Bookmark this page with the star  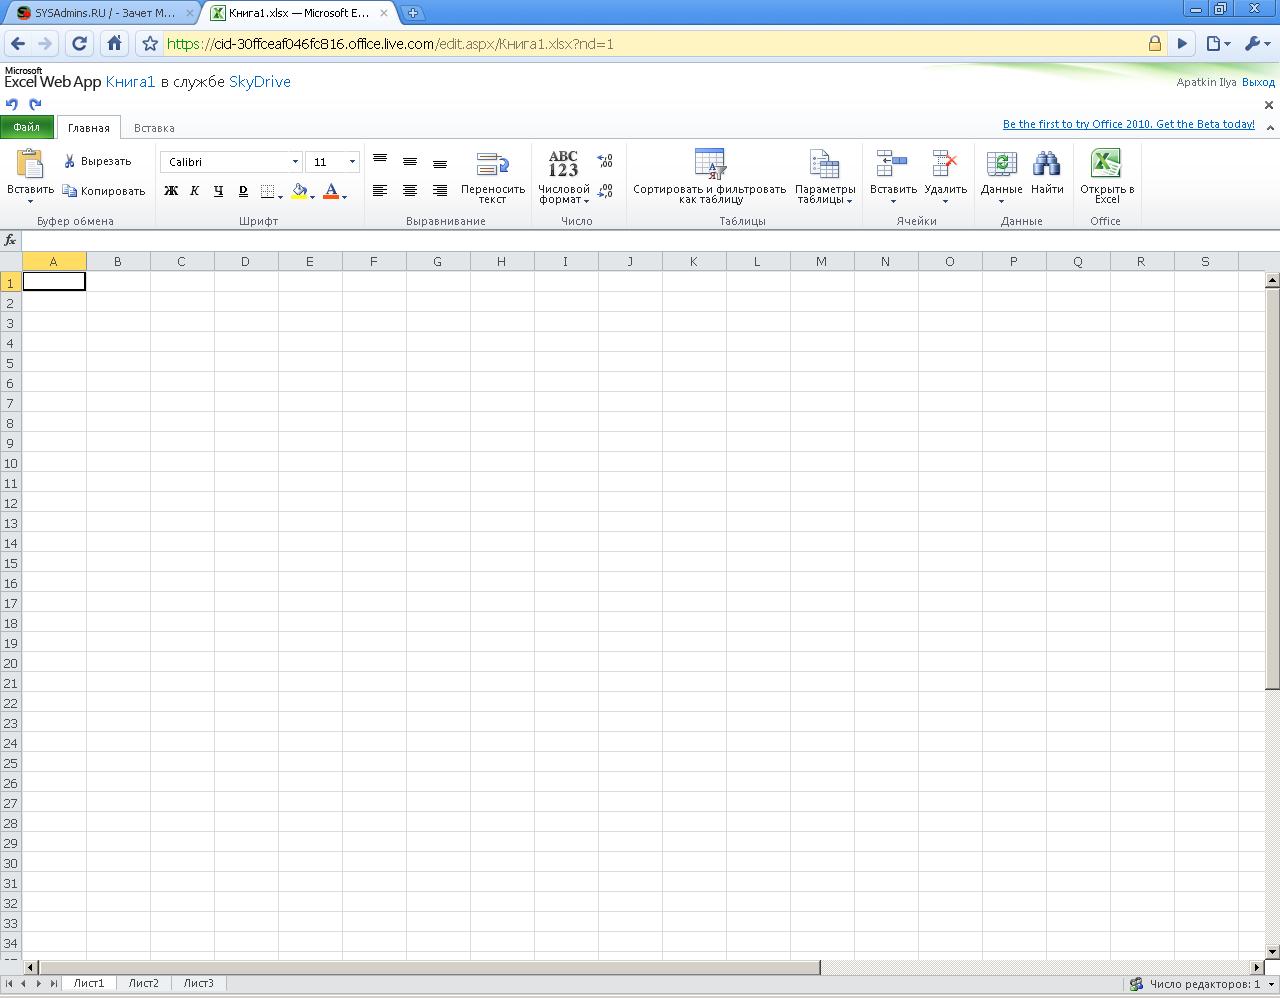(x=150, y=43)
